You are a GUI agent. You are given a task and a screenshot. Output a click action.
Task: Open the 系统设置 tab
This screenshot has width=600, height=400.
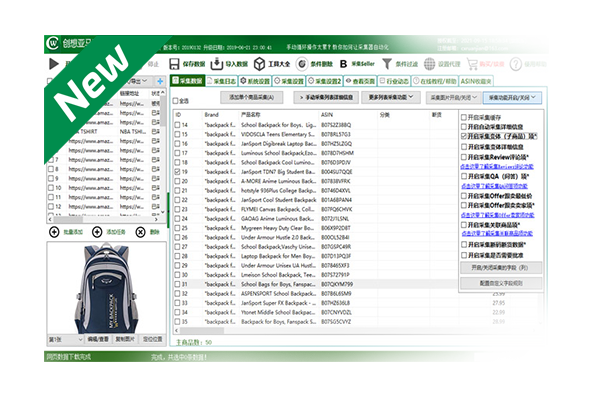255,81
